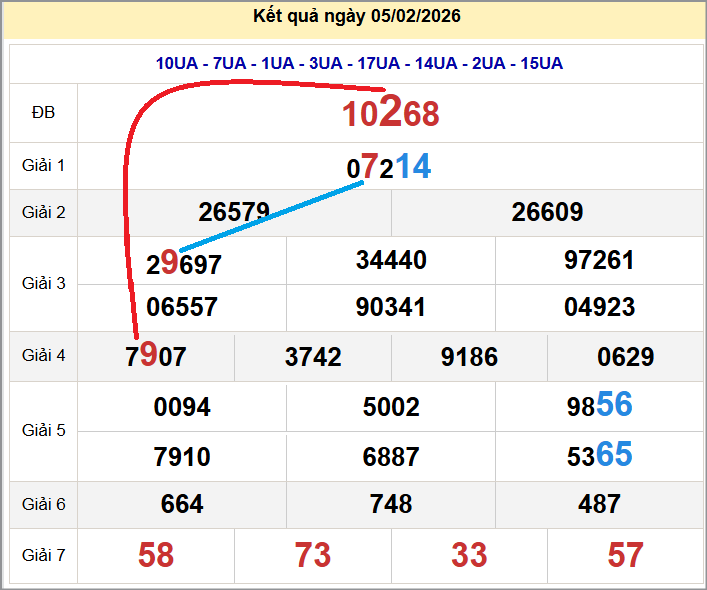Screen dimensions: 707x590
Task: Click the ĐB row label
Action: pos(43,113)
